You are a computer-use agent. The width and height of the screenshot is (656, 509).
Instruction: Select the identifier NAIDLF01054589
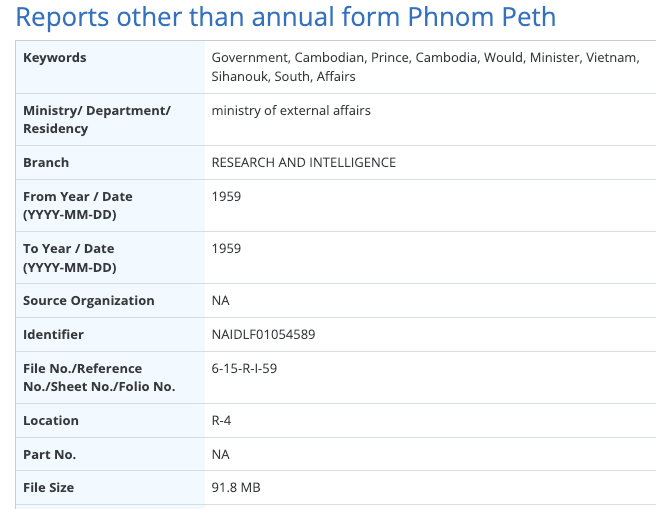click(x=264, y=334)
